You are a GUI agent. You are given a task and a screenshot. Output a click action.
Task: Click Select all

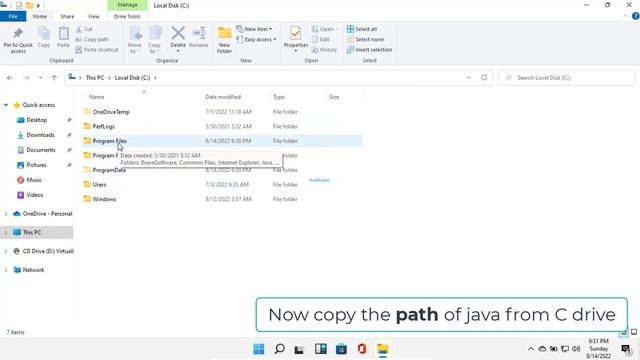click(362, 29)
